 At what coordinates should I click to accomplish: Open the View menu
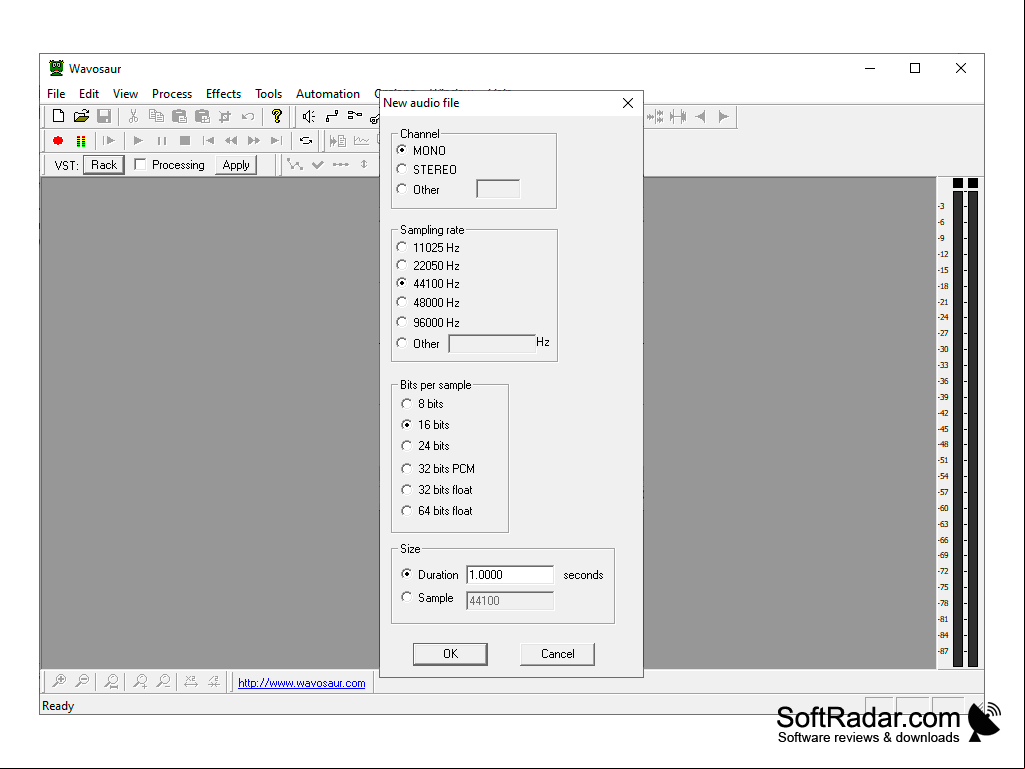(126, 94)
